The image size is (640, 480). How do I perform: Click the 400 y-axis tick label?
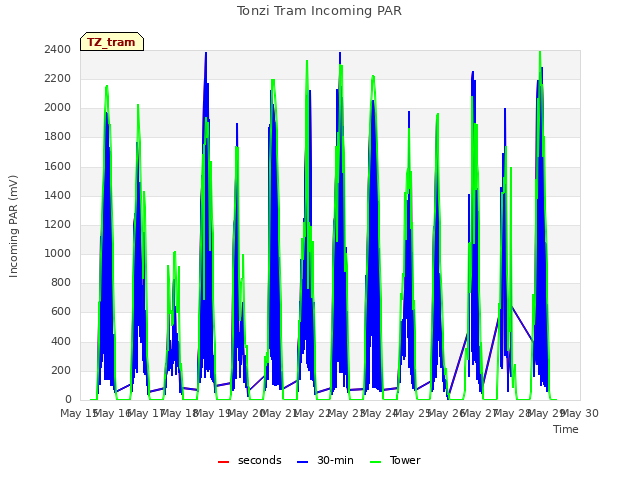click(x=61, y=342)
